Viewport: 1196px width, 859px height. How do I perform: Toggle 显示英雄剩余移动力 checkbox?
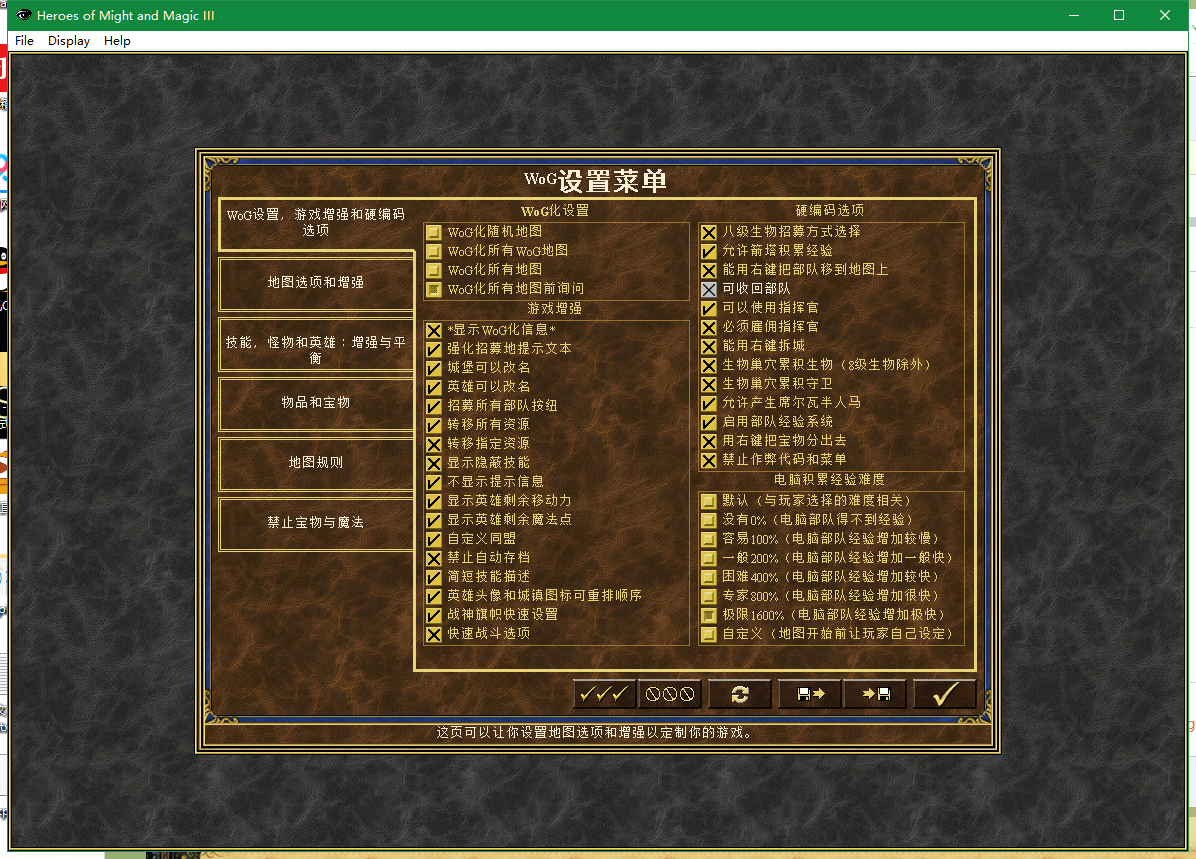click(434, 501)
